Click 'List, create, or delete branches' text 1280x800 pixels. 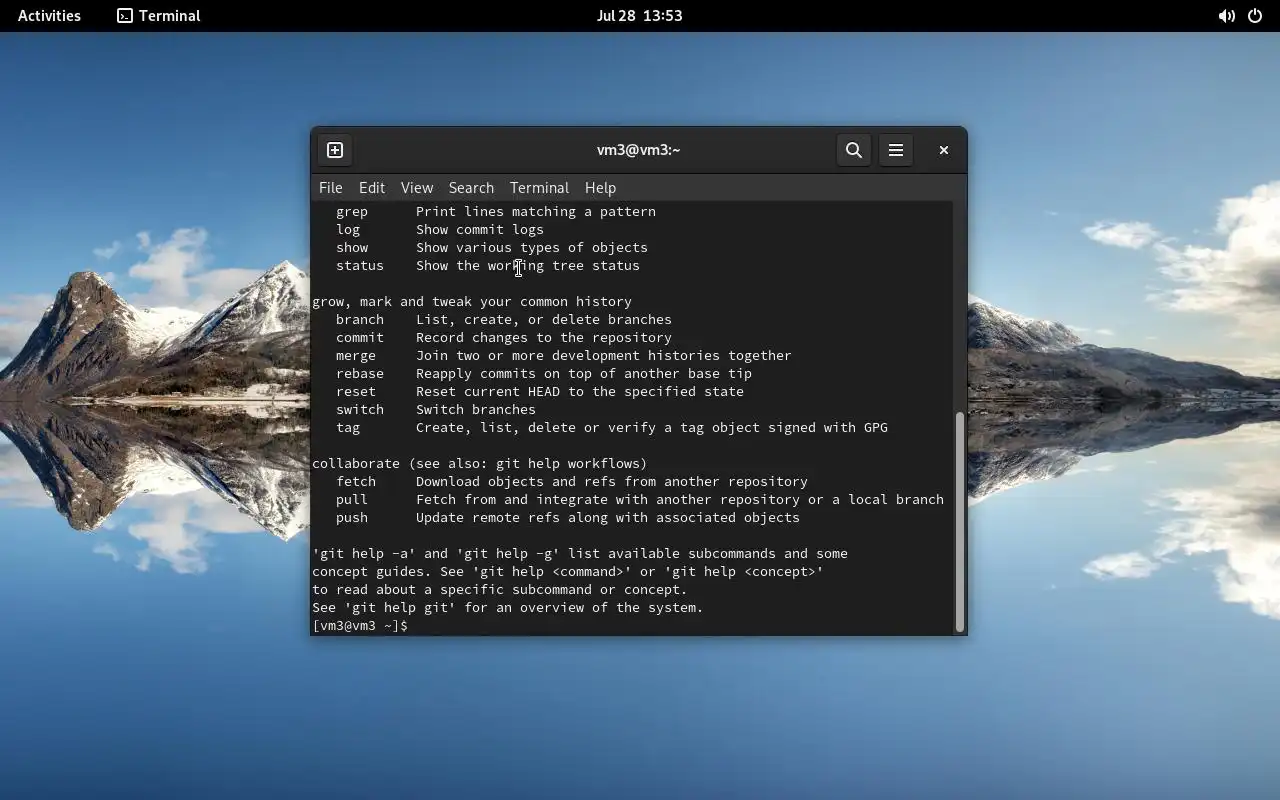544,320
